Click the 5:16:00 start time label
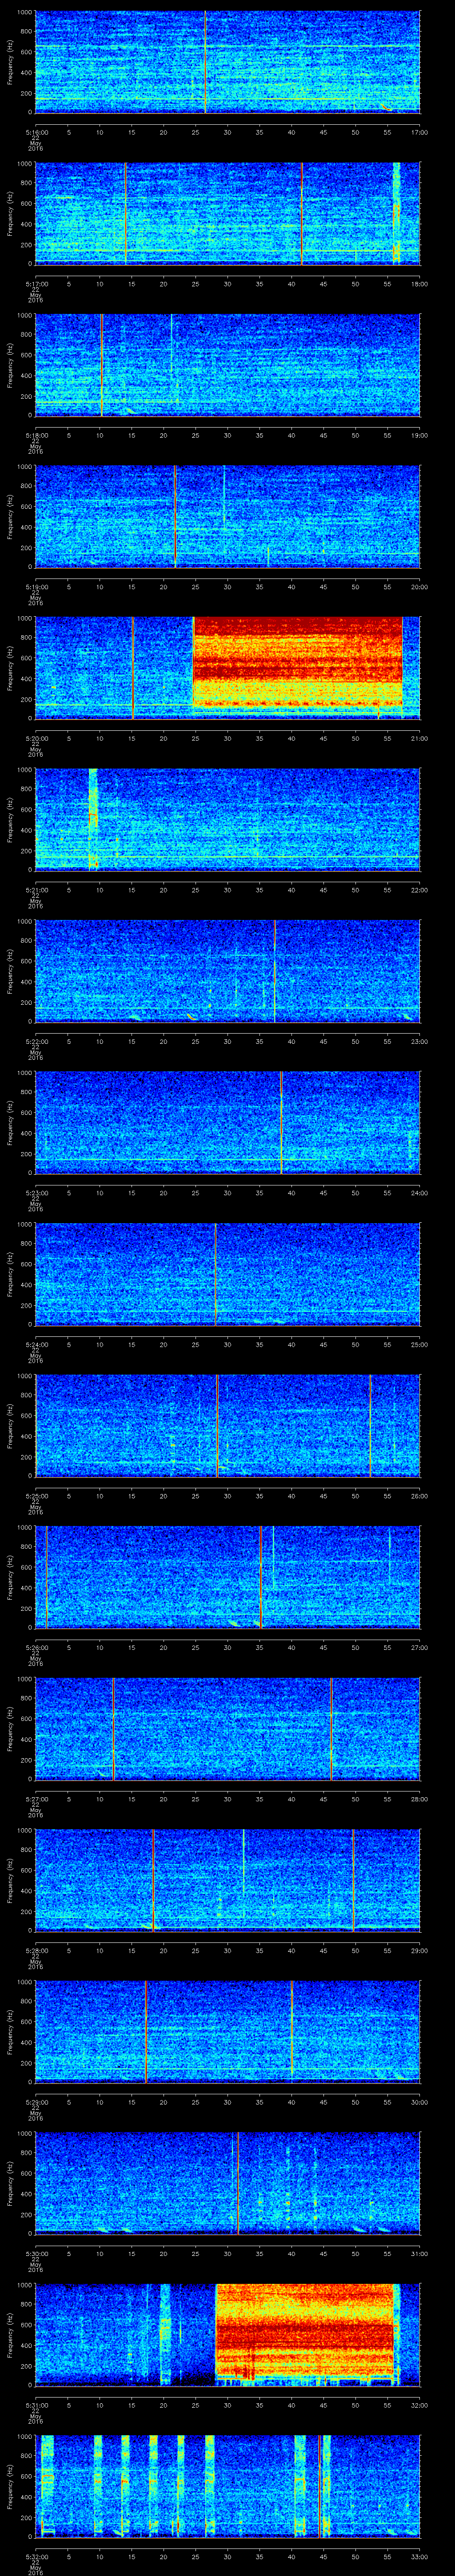455x2576 pixels. (36, 132)
